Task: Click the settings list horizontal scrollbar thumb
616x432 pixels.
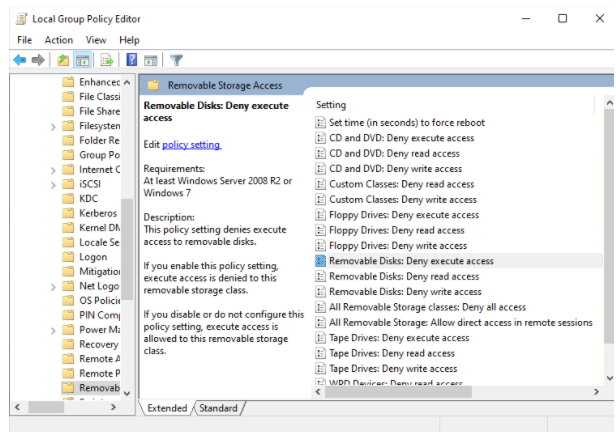Action: coord(398,392)
